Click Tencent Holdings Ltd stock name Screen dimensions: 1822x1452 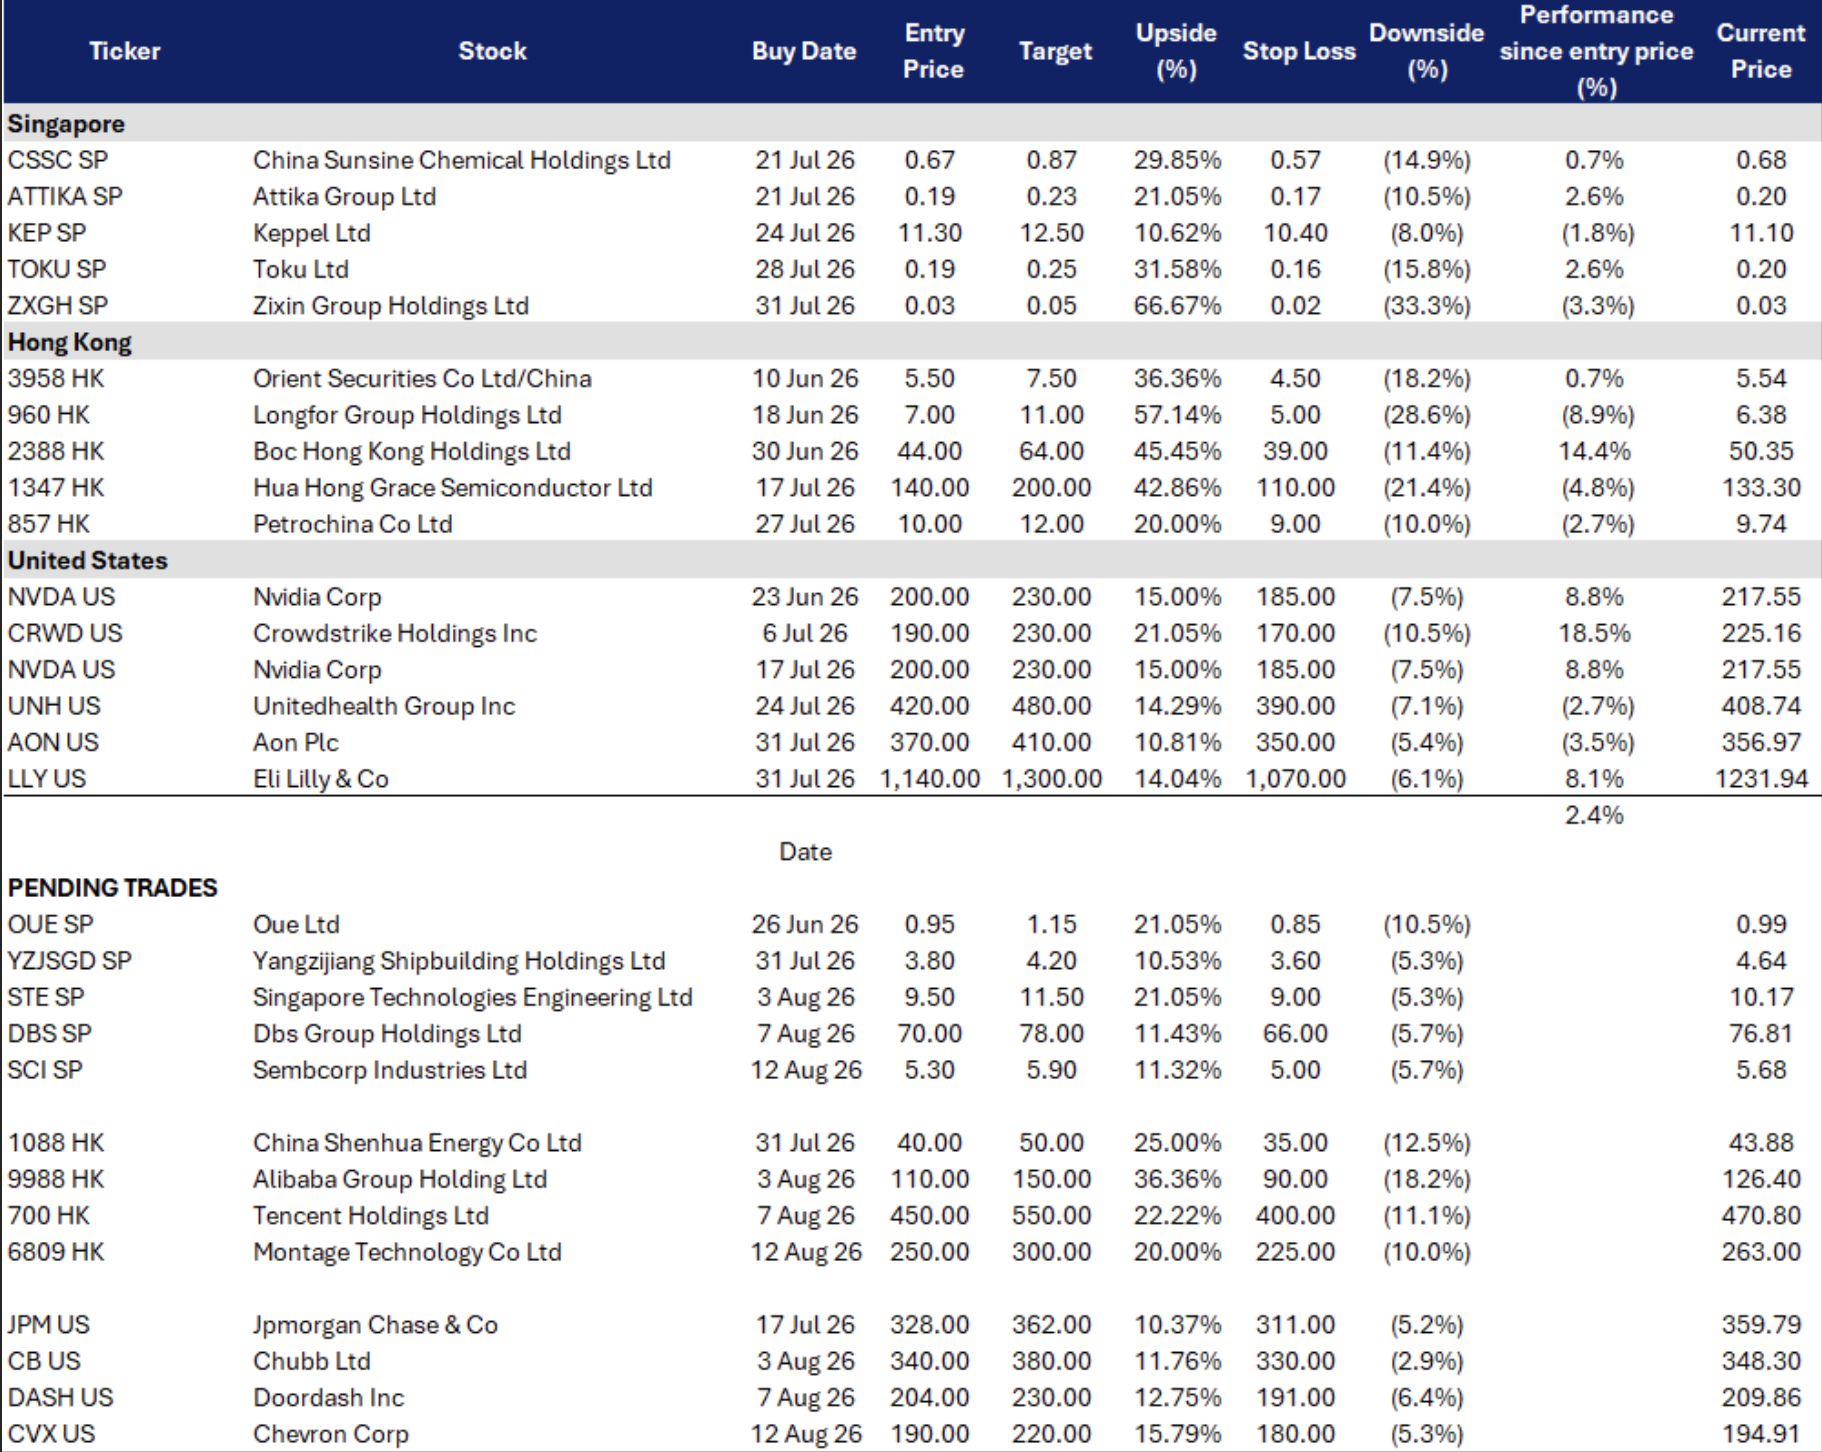(x=371, y=1216)
